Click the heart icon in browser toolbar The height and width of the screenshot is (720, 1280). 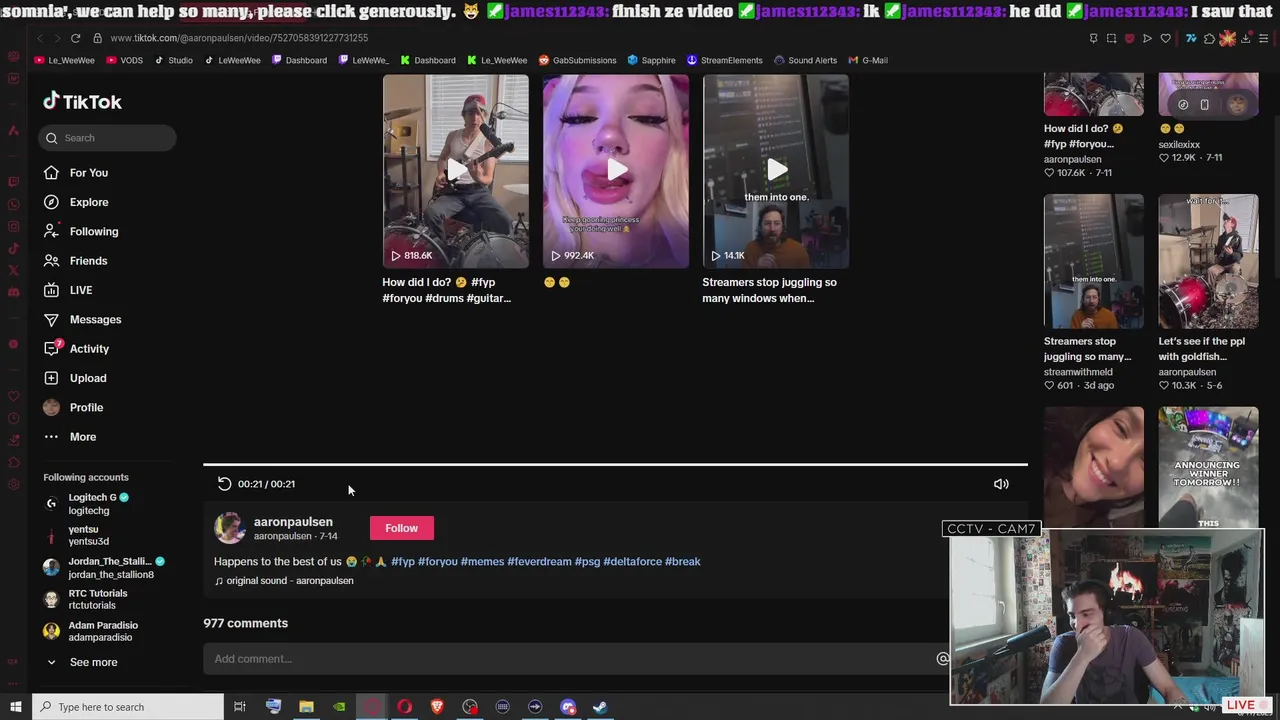coord(1165,38)
